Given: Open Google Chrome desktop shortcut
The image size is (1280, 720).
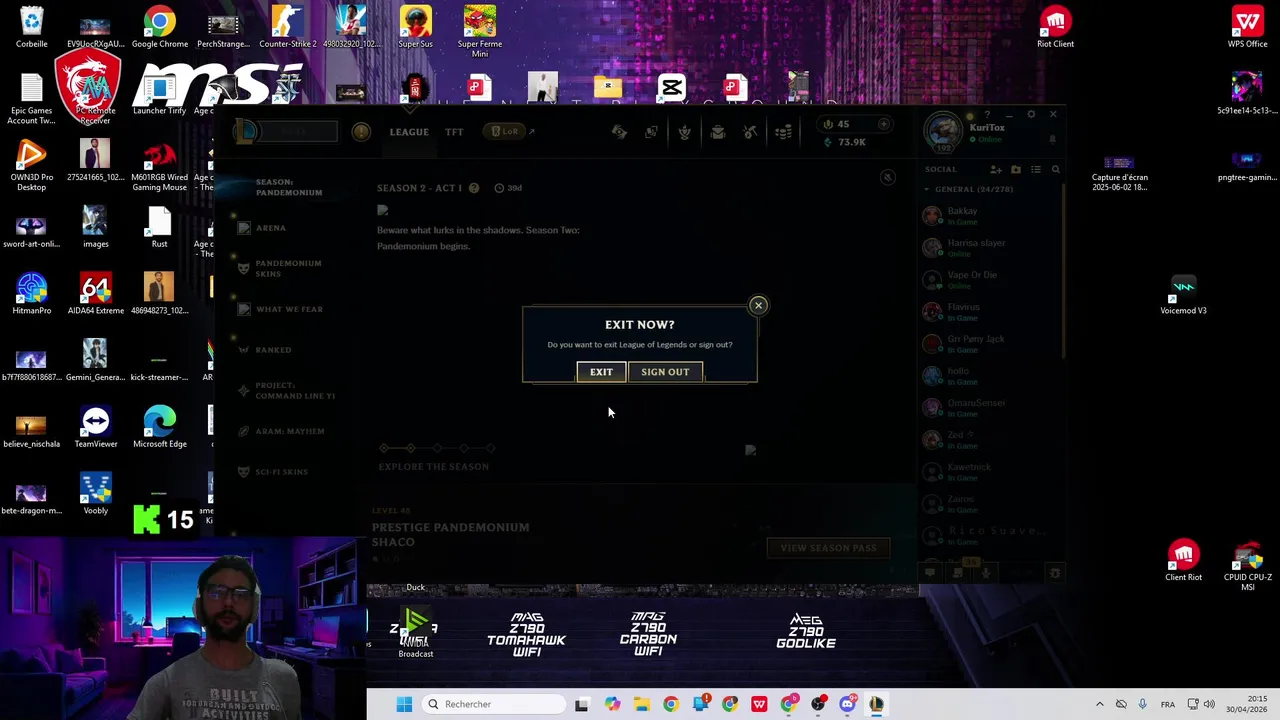Looking at the screenshot, I should pos(159,28).
